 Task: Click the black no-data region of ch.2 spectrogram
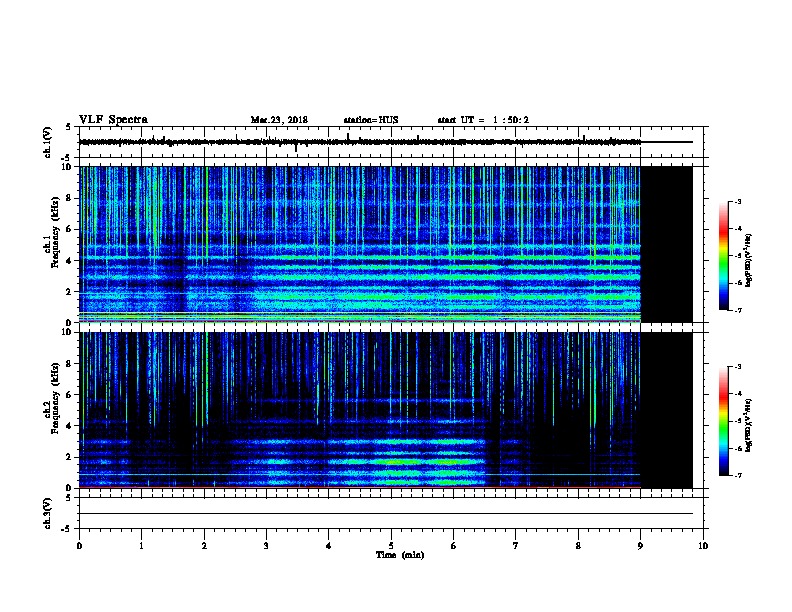[667, 410]
